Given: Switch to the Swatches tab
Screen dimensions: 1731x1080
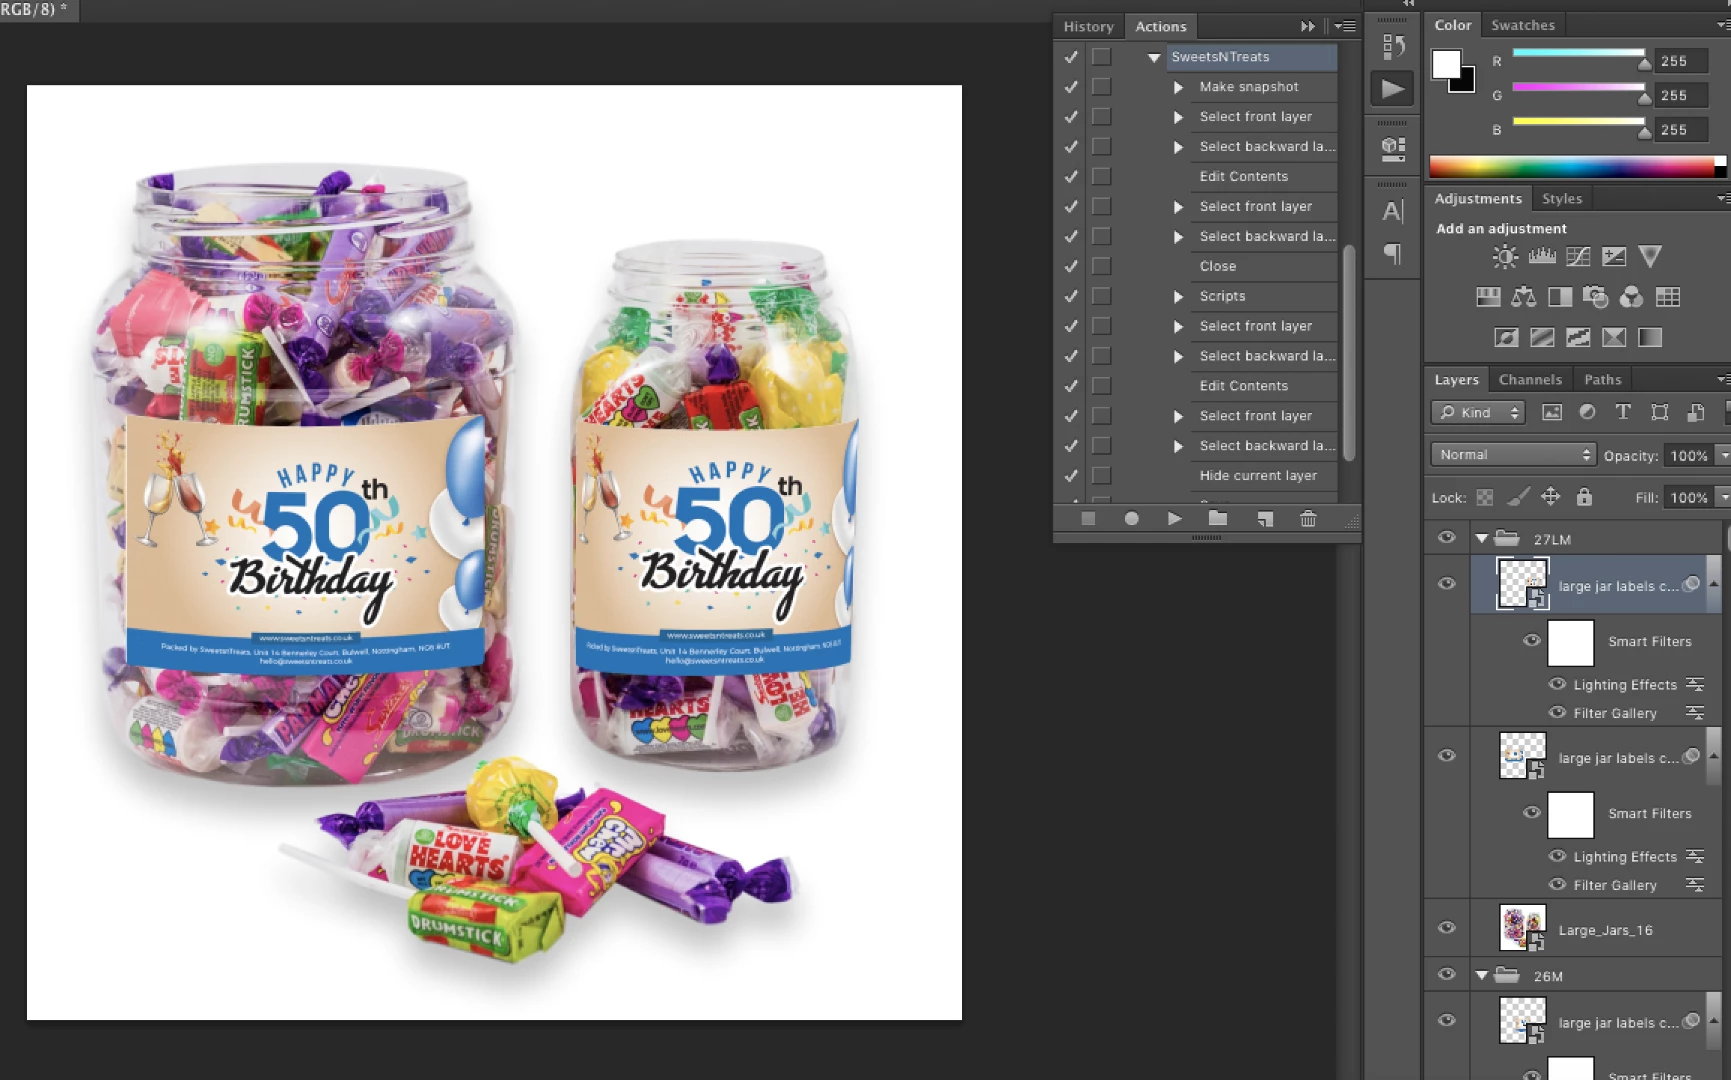Looking at the screenshot, I should tap(1523, 25).
